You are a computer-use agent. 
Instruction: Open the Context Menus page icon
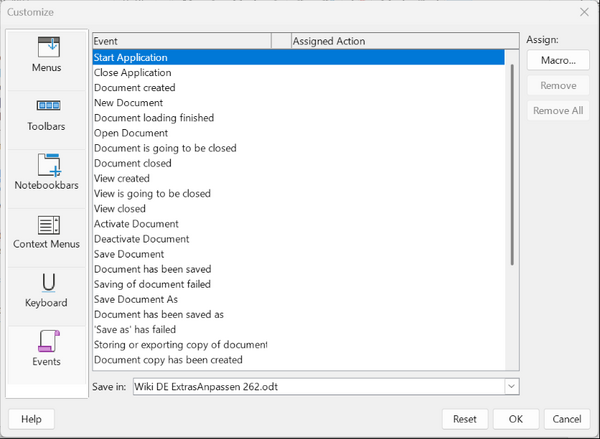pos(49,225)
